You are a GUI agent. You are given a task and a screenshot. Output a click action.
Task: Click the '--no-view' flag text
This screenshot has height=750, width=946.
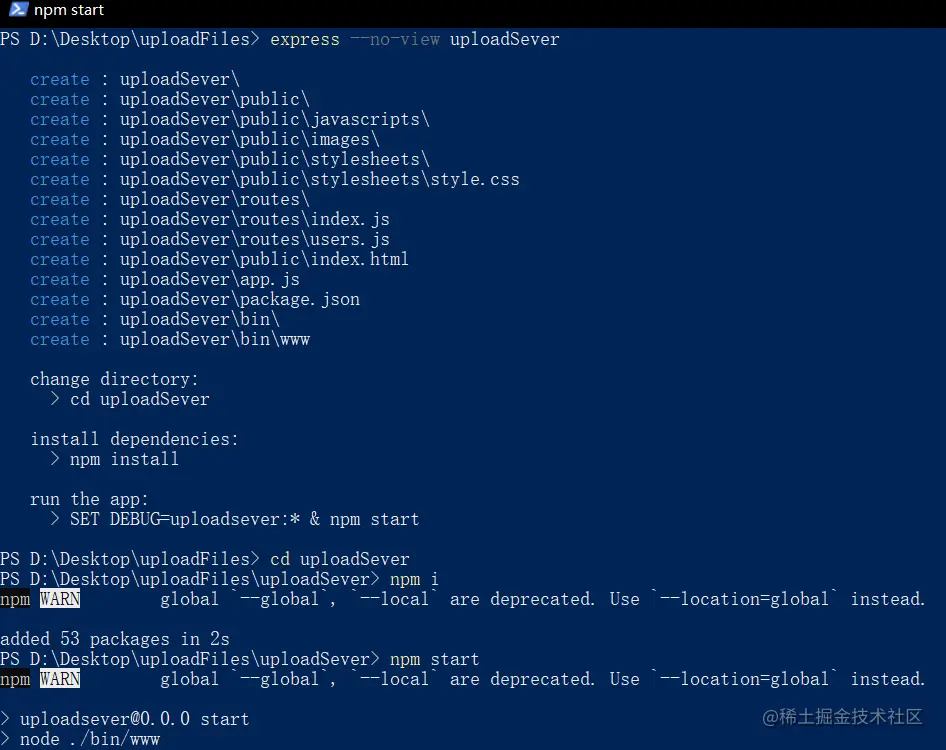(395, 40)
